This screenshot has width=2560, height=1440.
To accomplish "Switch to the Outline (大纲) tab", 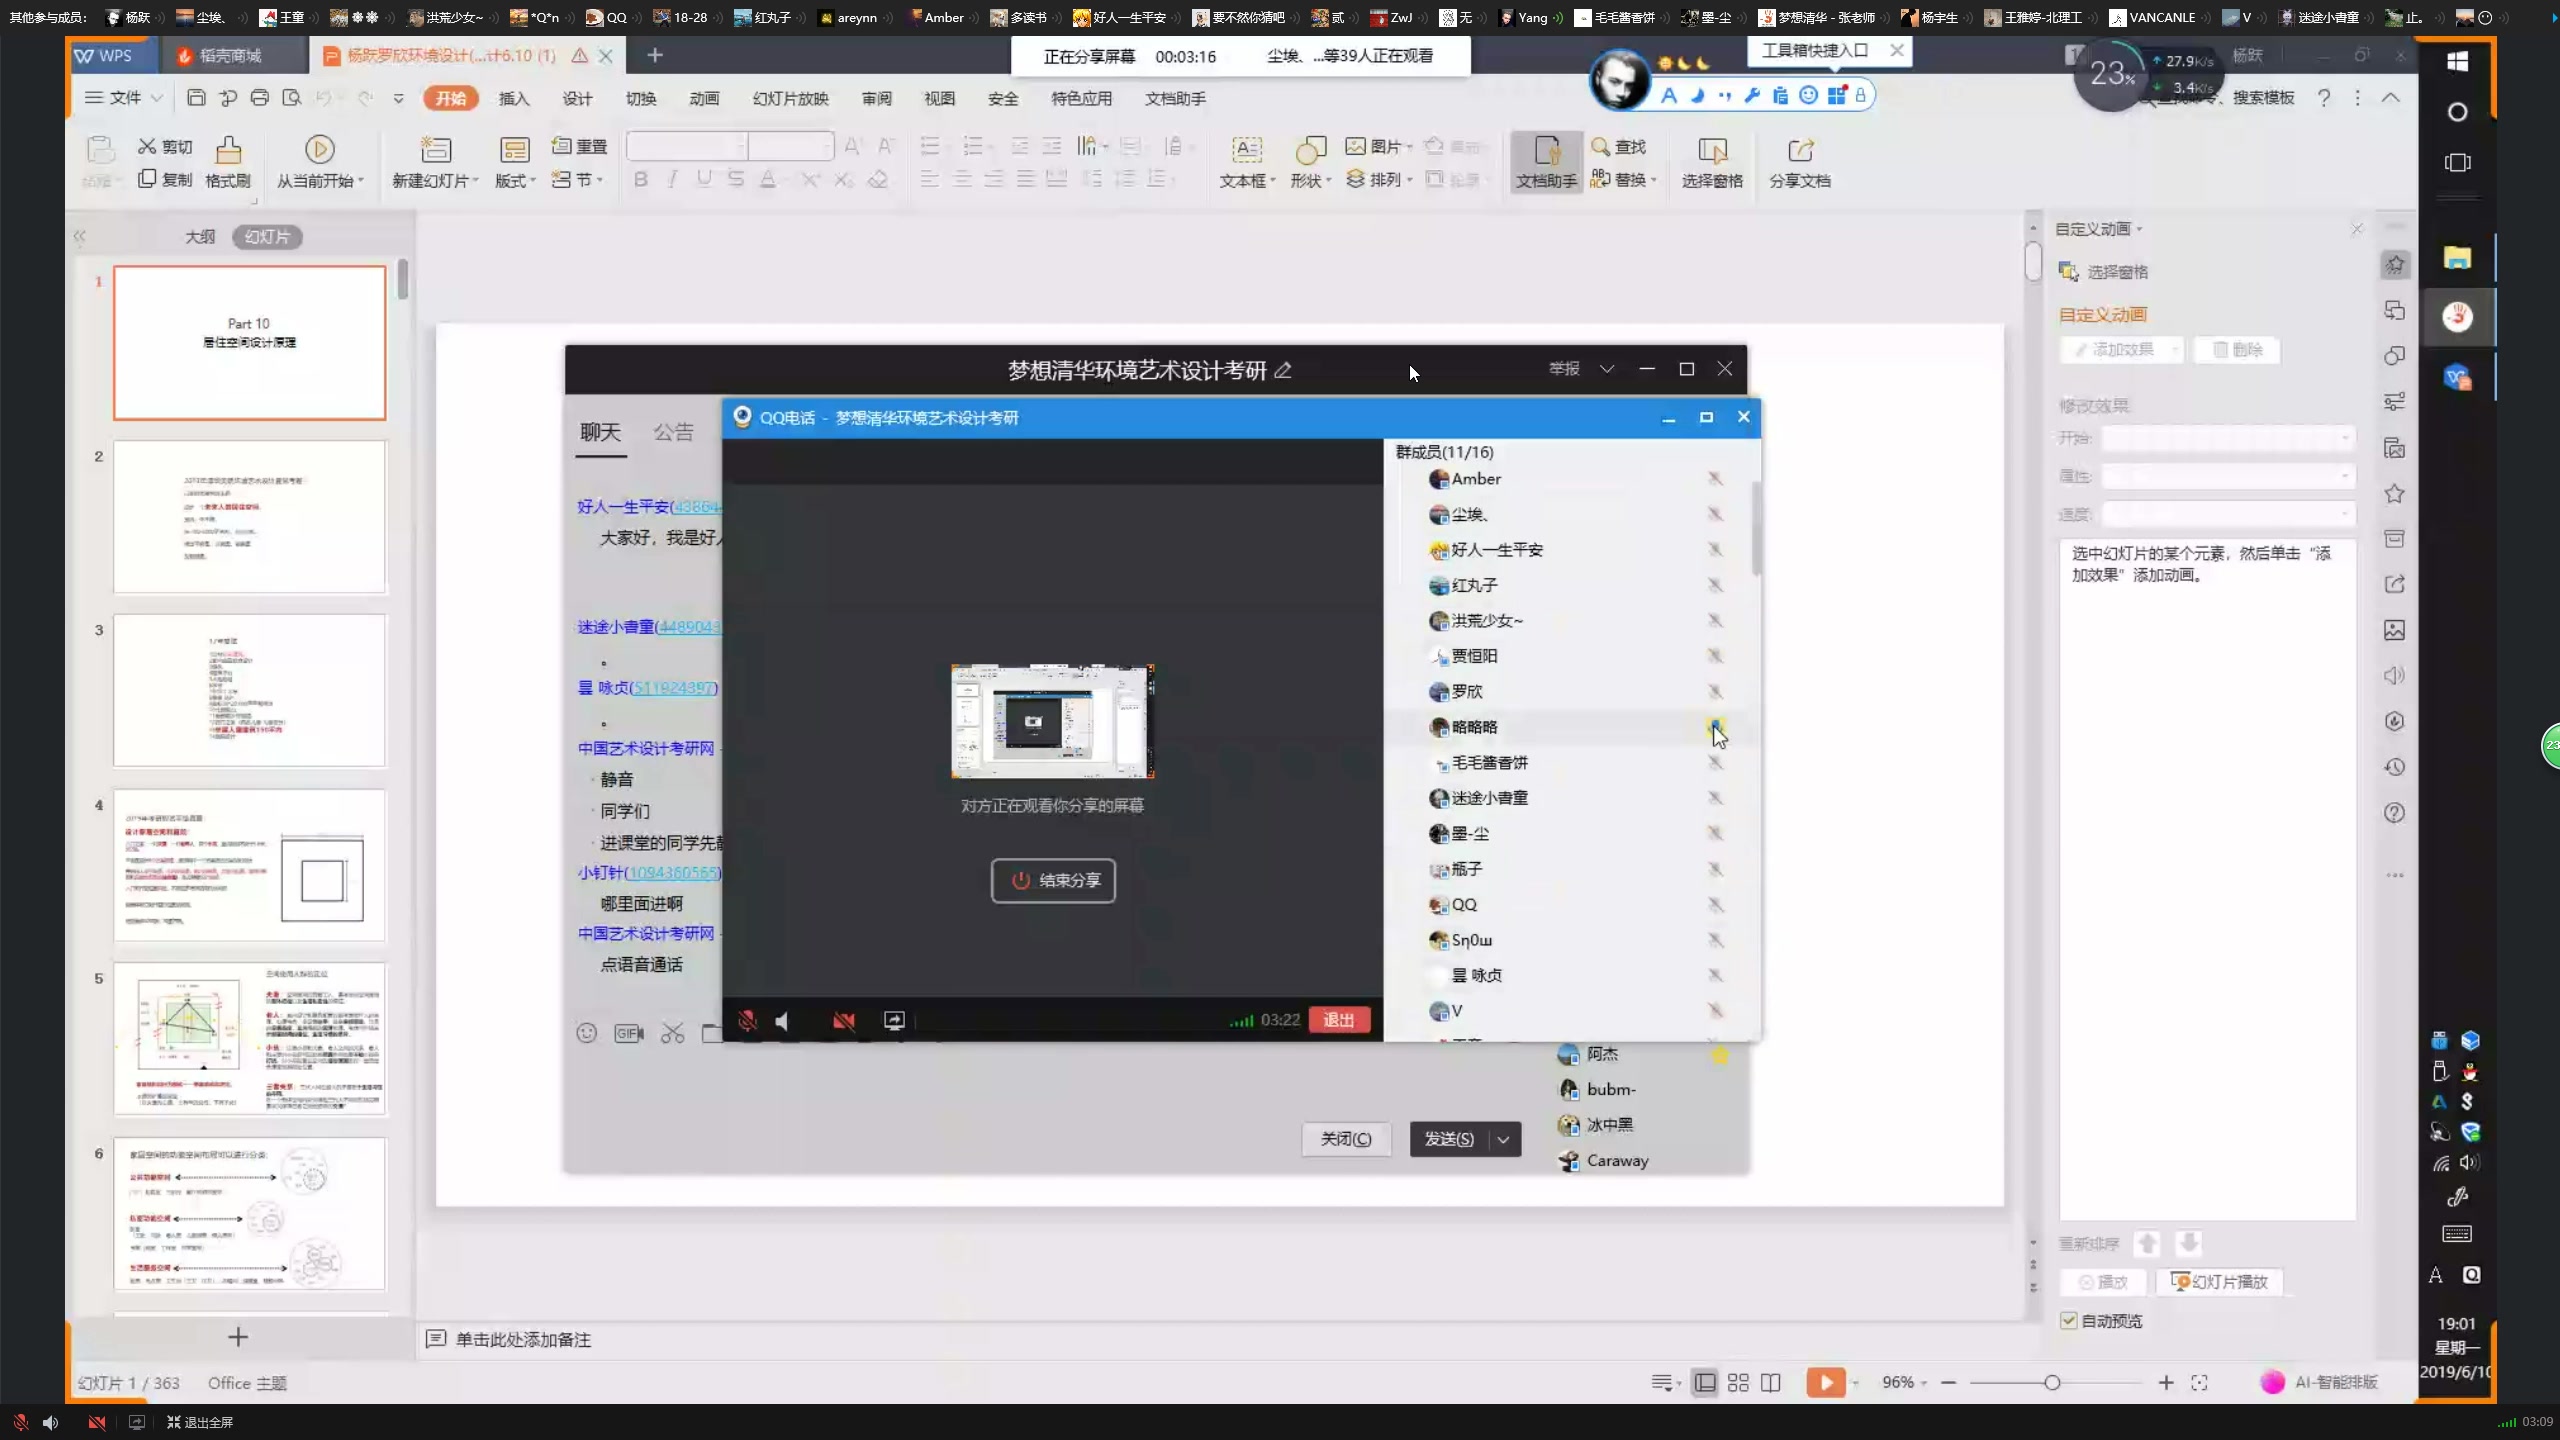I will (200, 237).
